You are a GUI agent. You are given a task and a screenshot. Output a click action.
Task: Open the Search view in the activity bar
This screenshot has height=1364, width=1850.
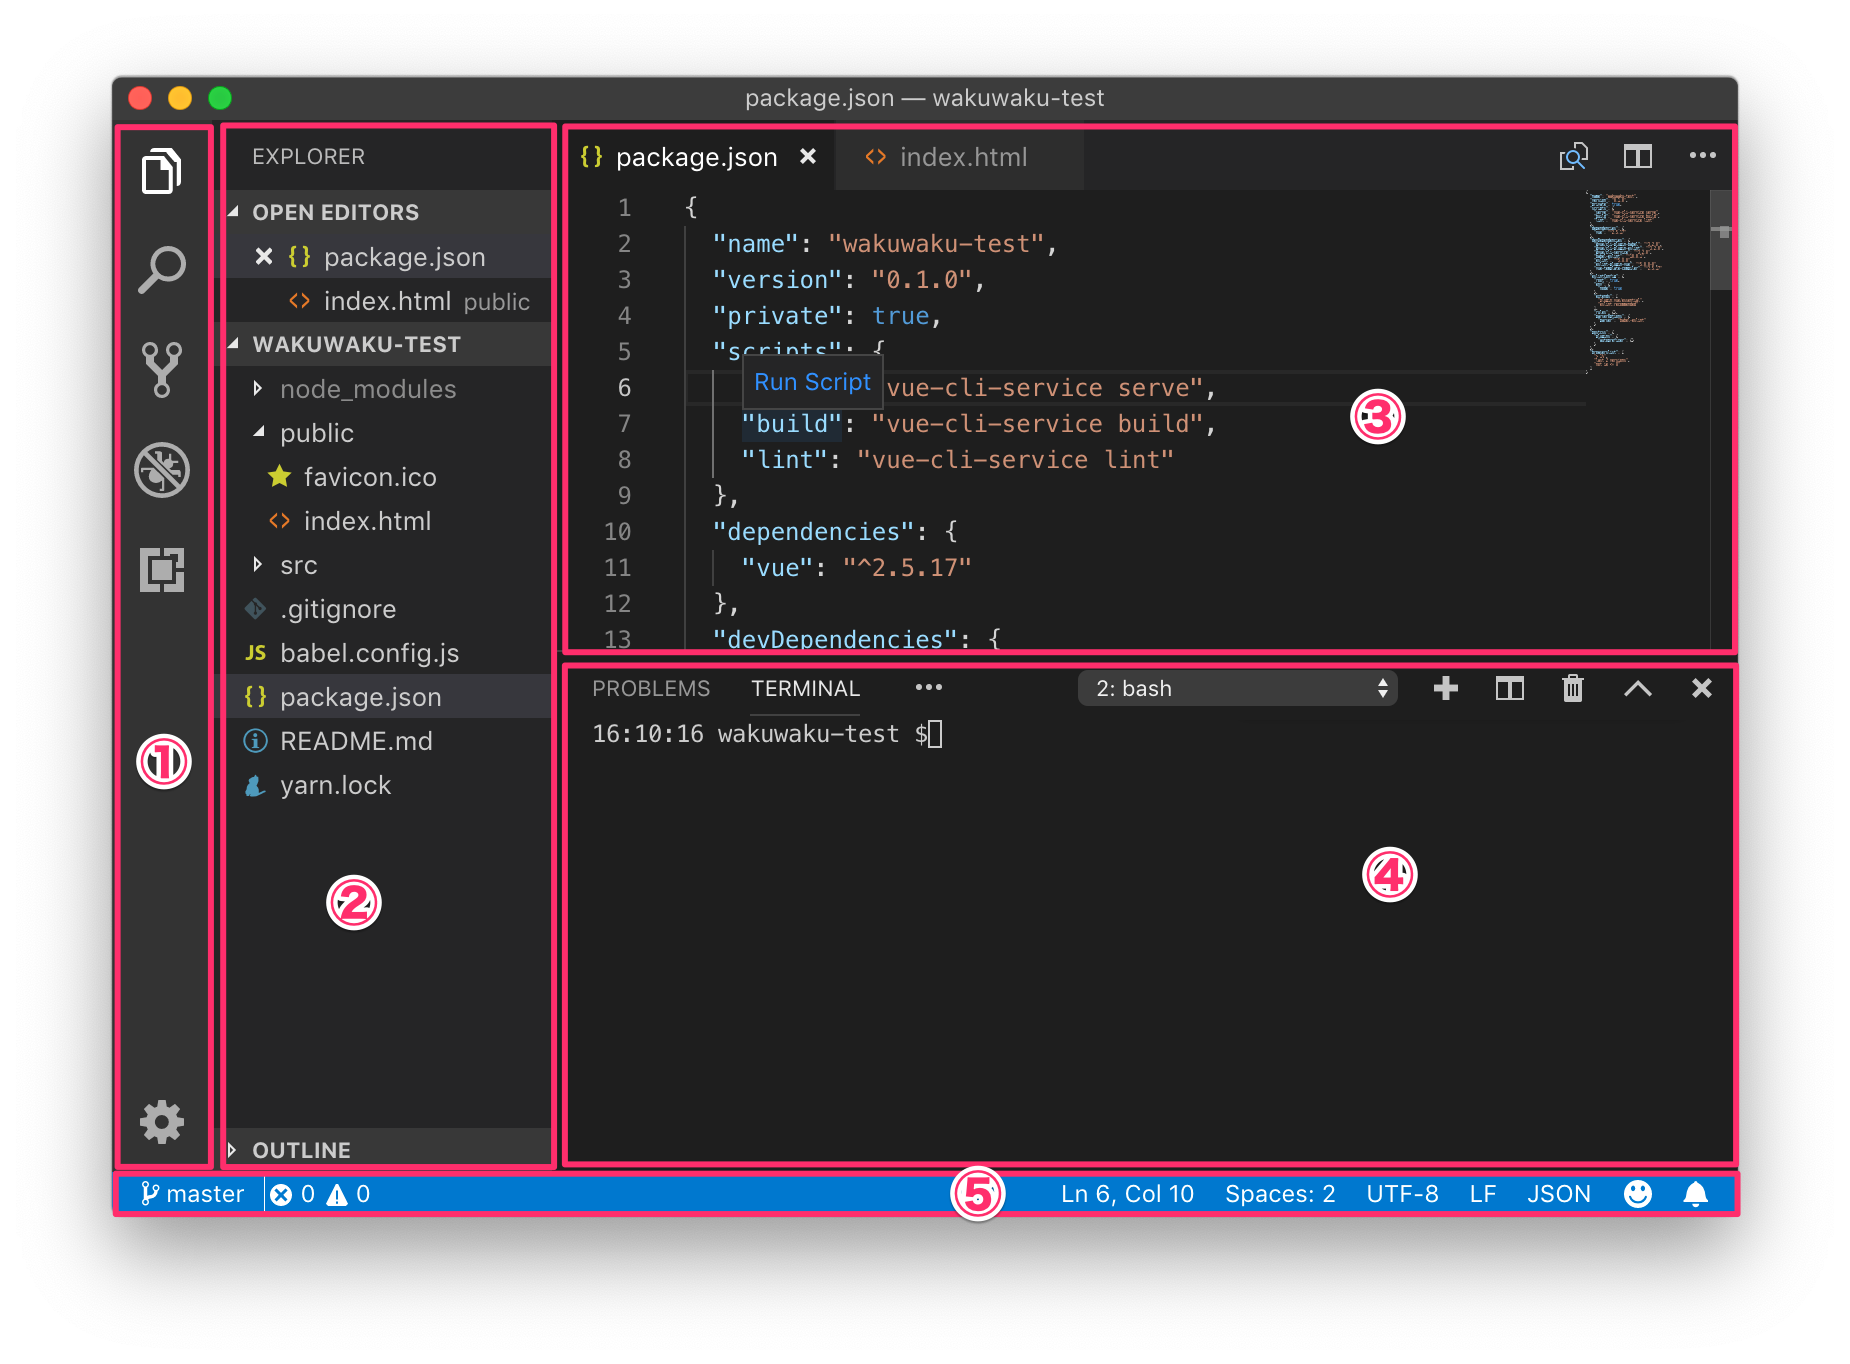[x=163, y=268]
